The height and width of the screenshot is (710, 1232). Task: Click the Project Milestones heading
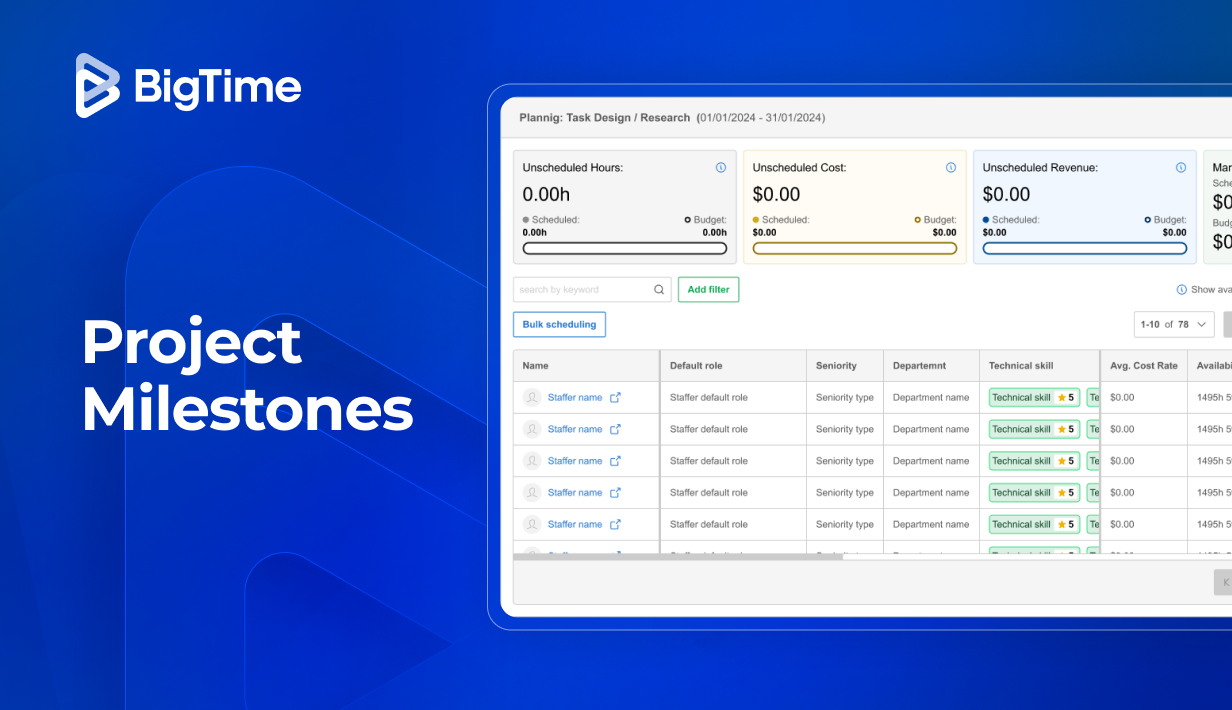click(247, 375)
